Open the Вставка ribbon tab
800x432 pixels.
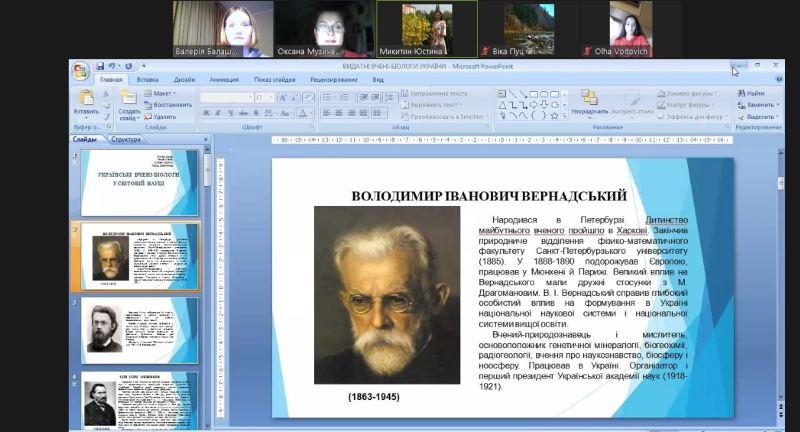(147, 79)
